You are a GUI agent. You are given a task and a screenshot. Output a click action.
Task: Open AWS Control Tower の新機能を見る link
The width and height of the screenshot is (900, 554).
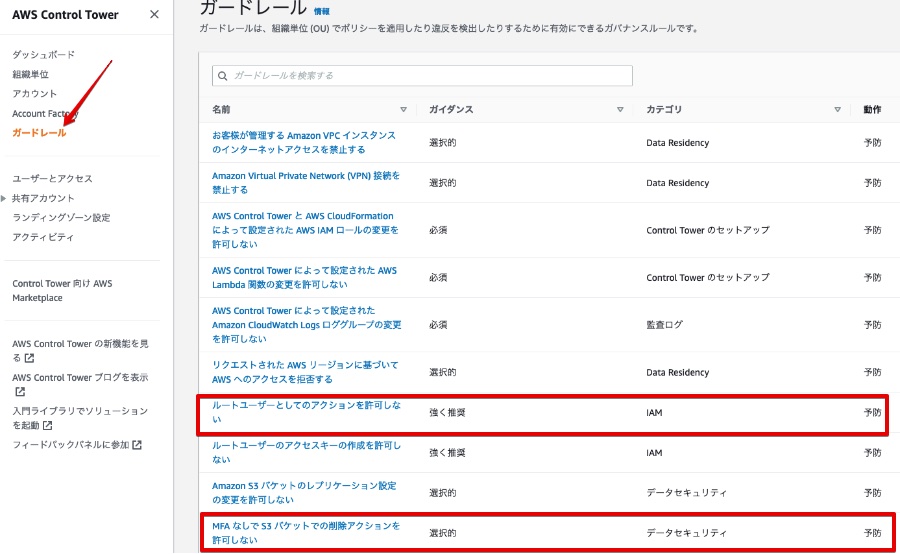[80, 351]
